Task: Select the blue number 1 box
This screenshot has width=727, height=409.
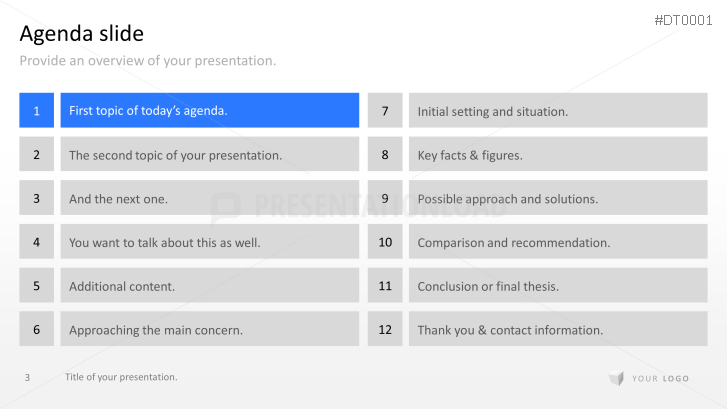Action: [x=37, y=110]
